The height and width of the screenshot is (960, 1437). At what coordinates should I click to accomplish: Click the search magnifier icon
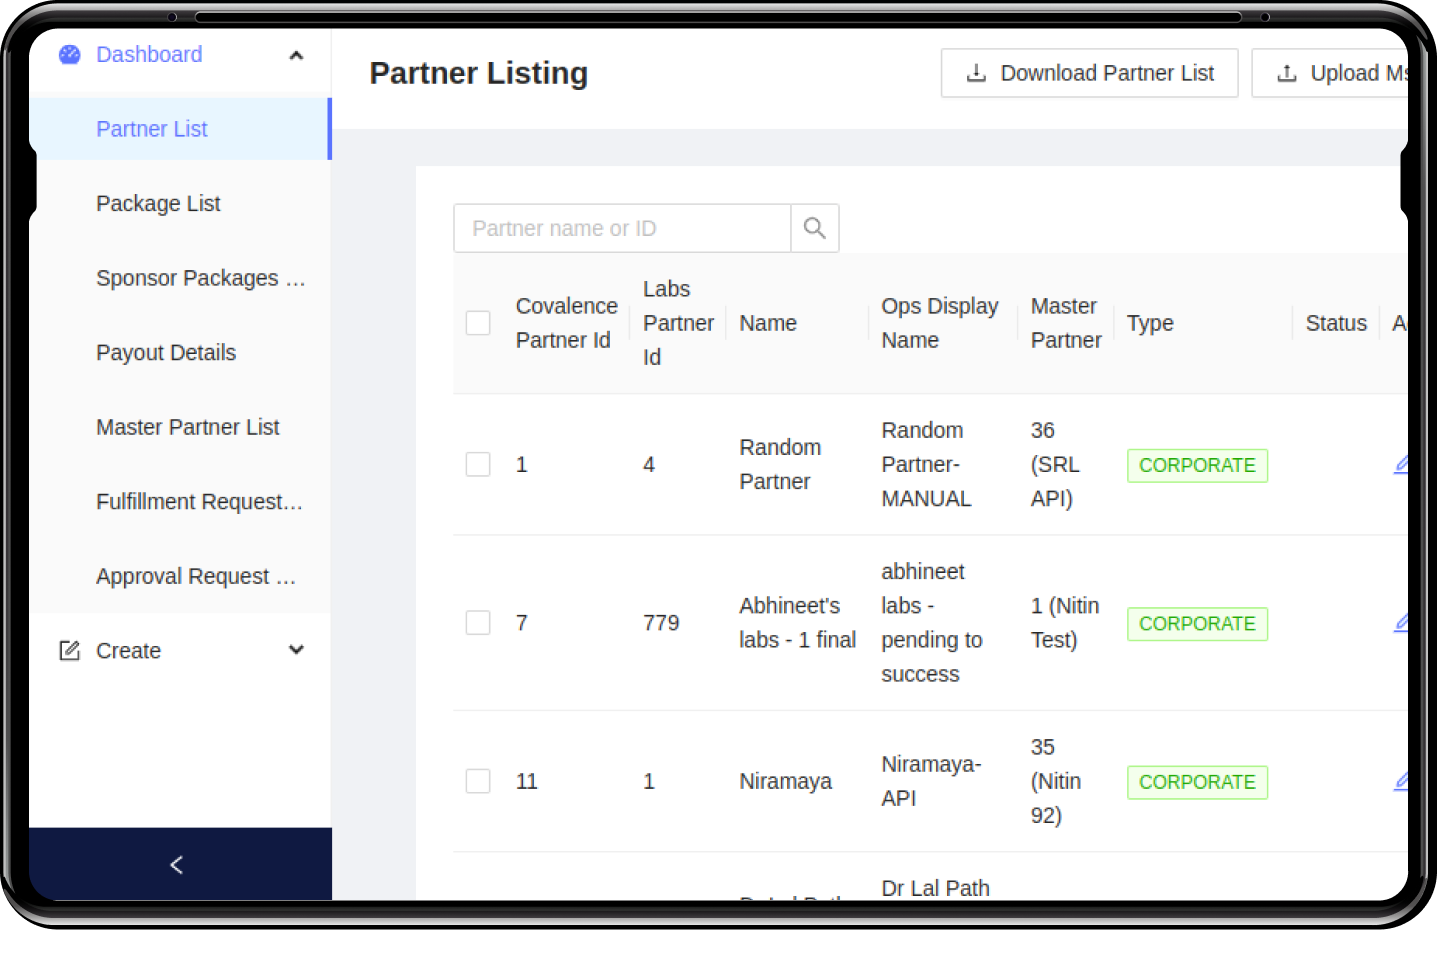click(814, 227)
